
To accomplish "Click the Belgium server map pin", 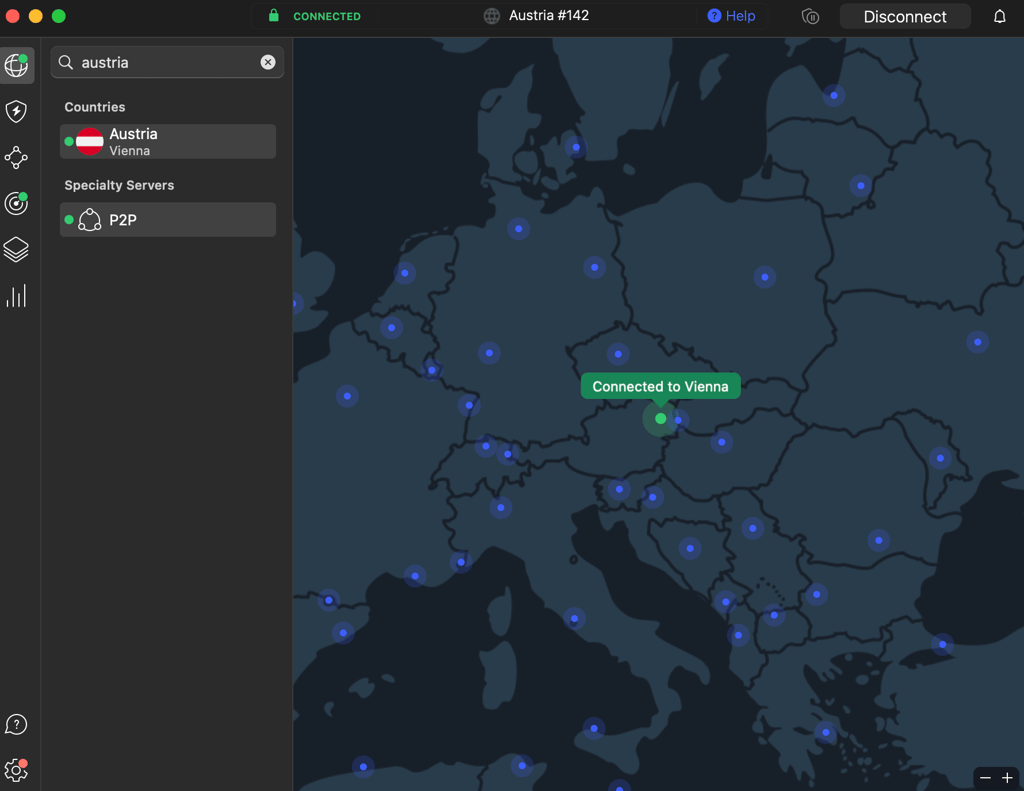I will coord(391,328).
